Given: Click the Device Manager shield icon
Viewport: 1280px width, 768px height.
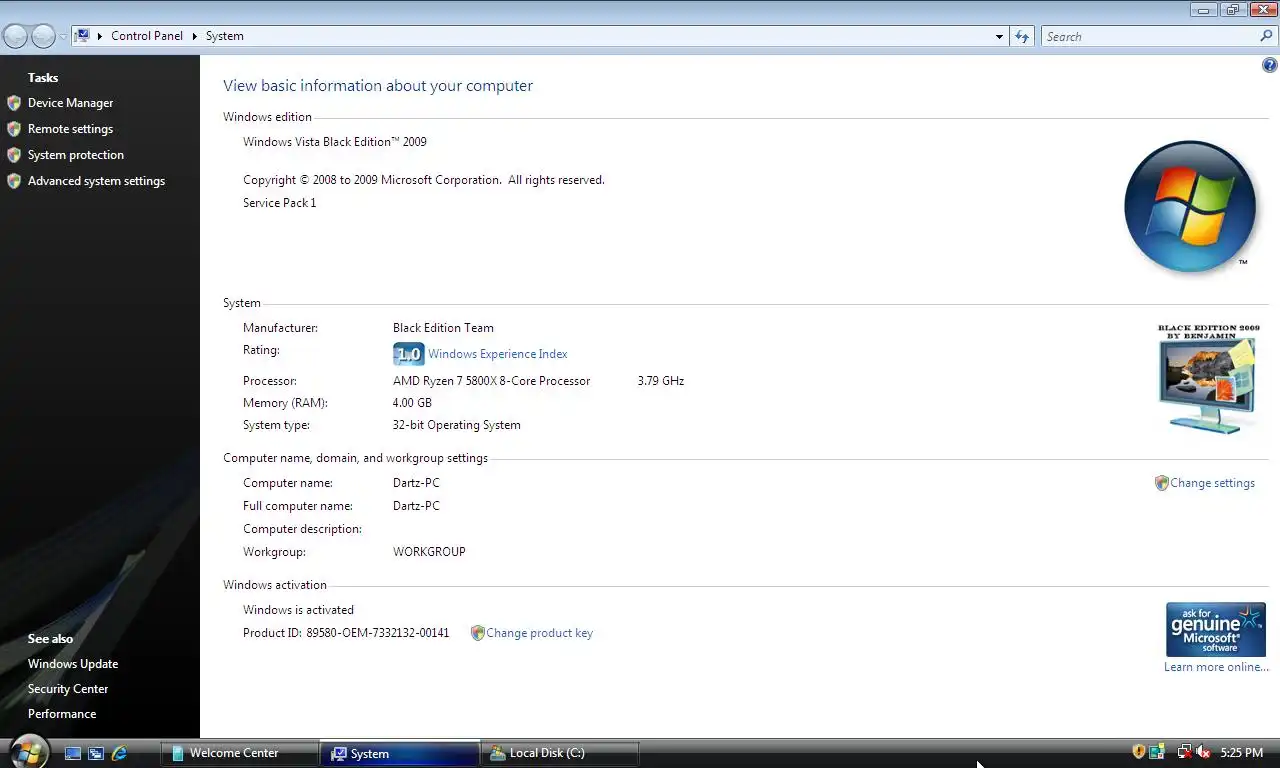Looking at the screenshot, I should pos(14,103).
